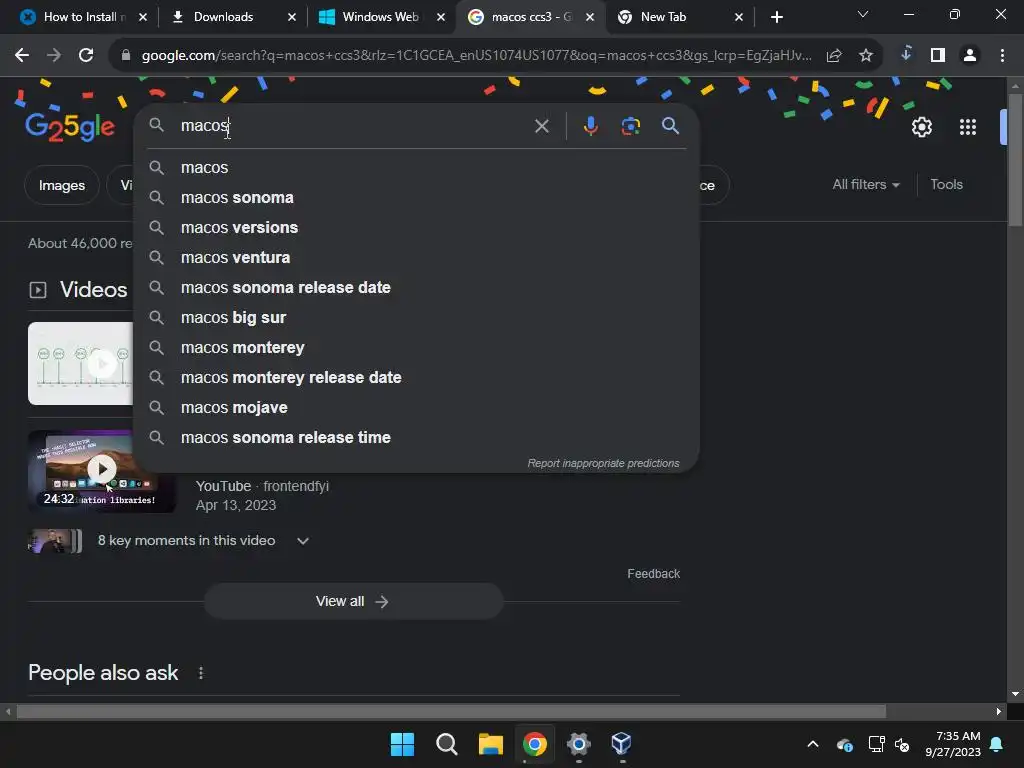Image resolution: width=1024 pixels, height=768 pixels.
Task: Choose macos monterey release date suggestion
Action: 417,377
